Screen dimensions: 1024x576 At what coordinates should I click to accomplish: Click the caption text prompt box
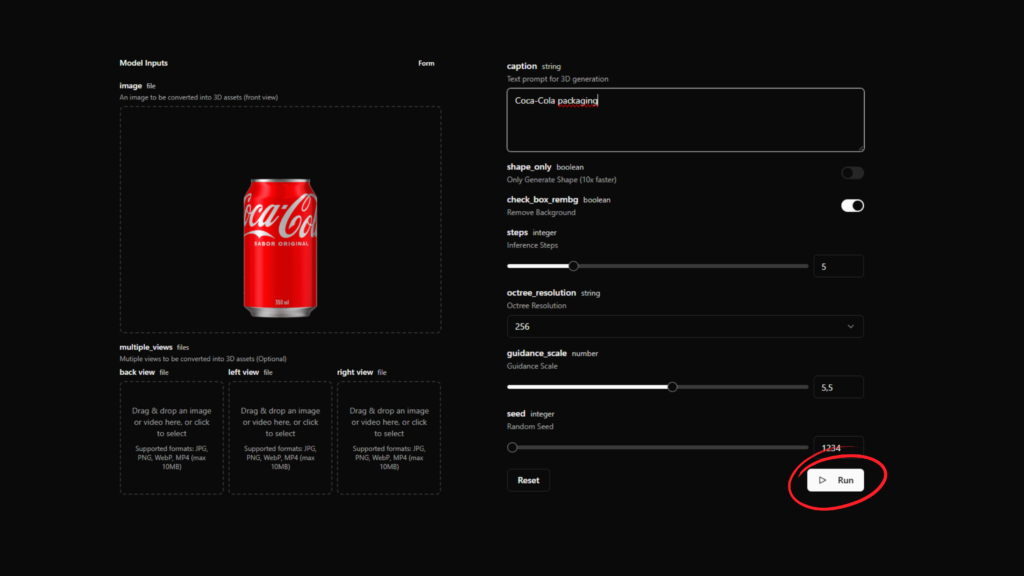685,120
